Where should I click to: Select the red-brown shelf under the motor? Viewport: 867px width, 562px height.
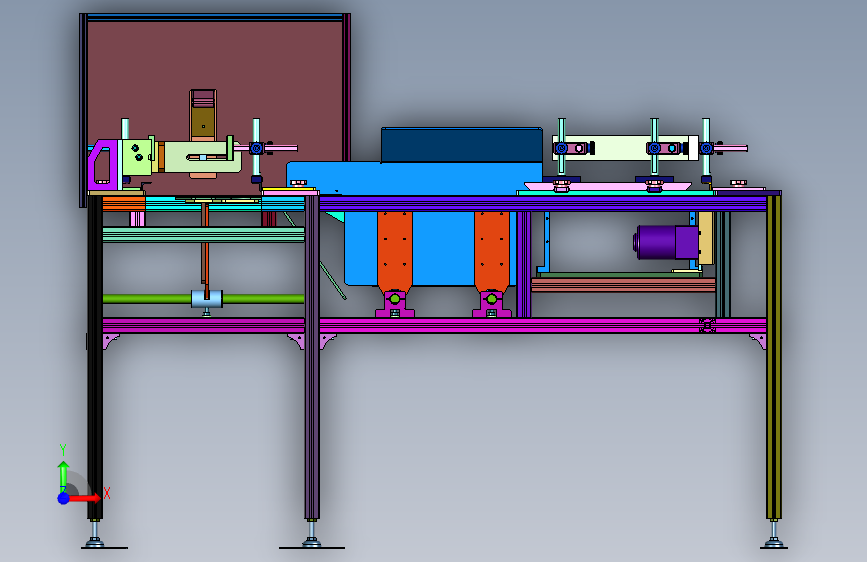point(623,285)
